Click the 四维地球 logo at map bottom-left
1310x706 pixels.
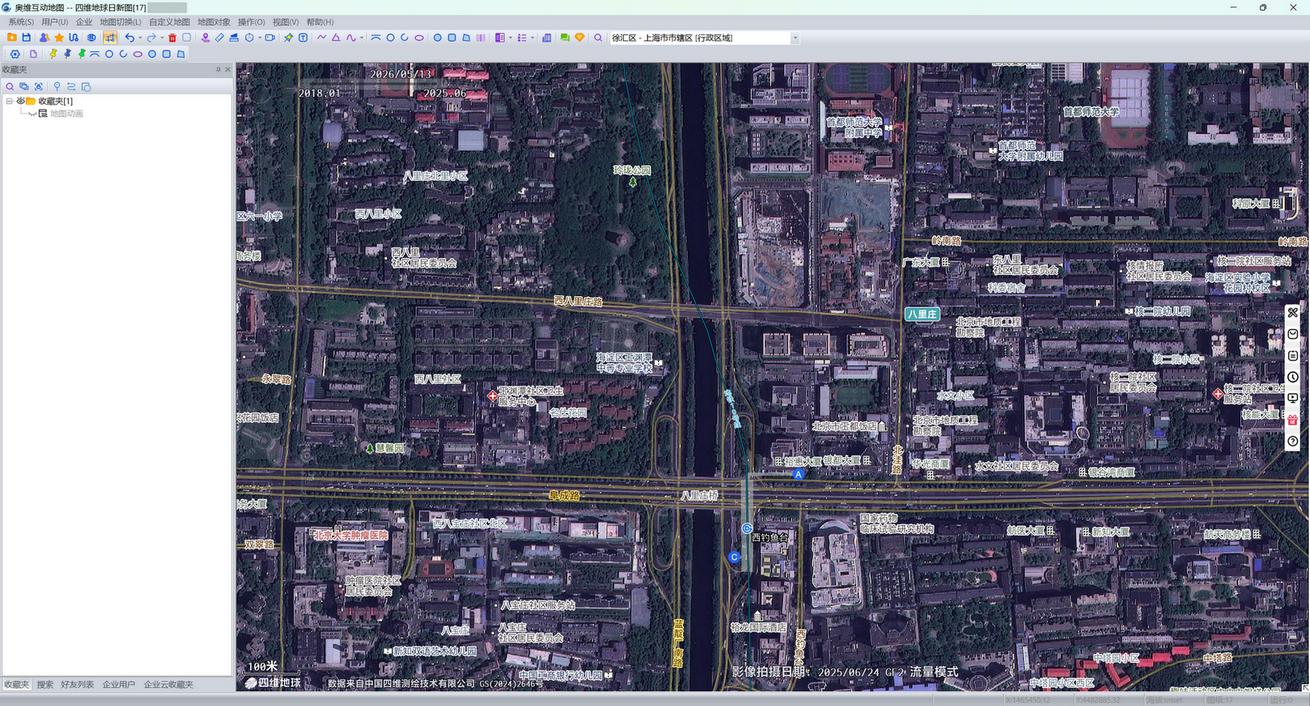(272, 683)
